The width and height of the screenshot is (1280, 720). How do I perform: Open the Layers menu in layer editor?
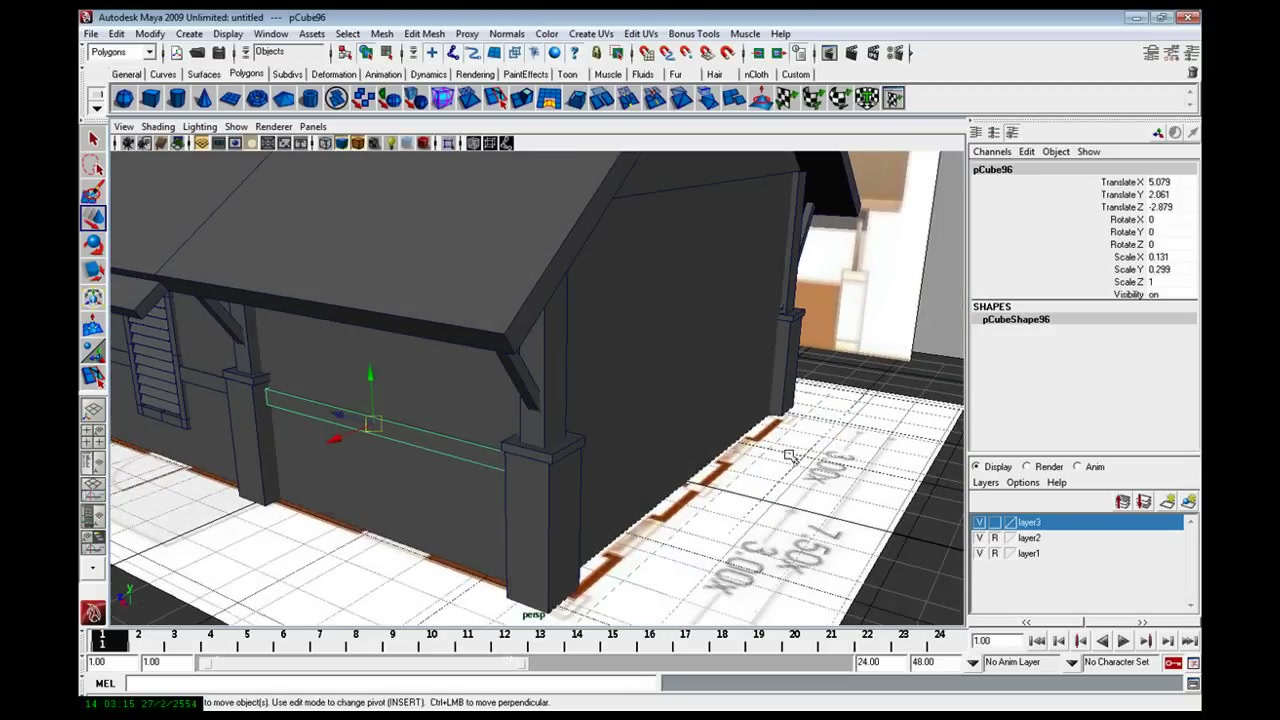(x=985, y=483)
